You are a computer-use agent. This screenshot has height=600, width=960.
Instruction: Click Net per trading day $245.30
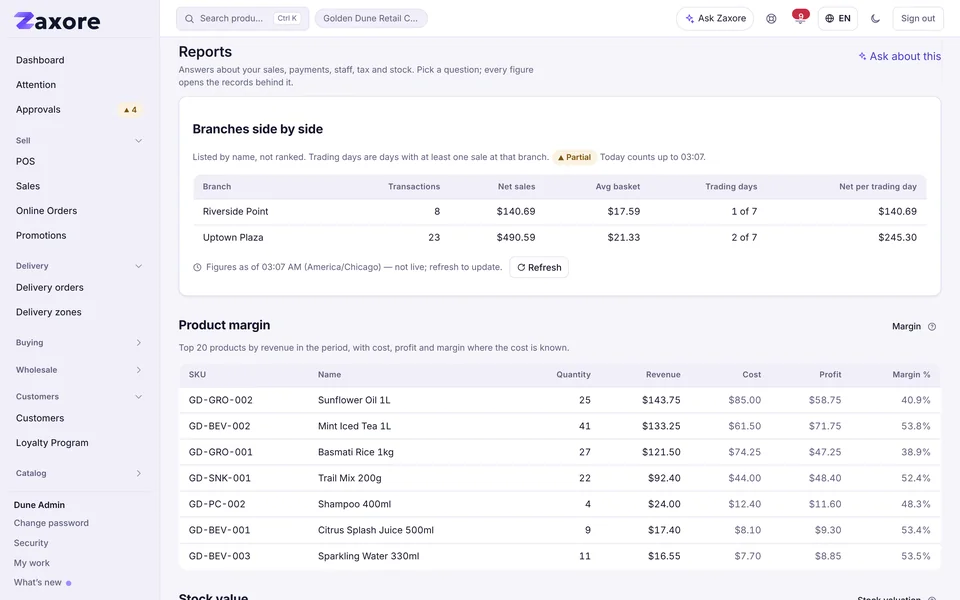coord(898,237)
